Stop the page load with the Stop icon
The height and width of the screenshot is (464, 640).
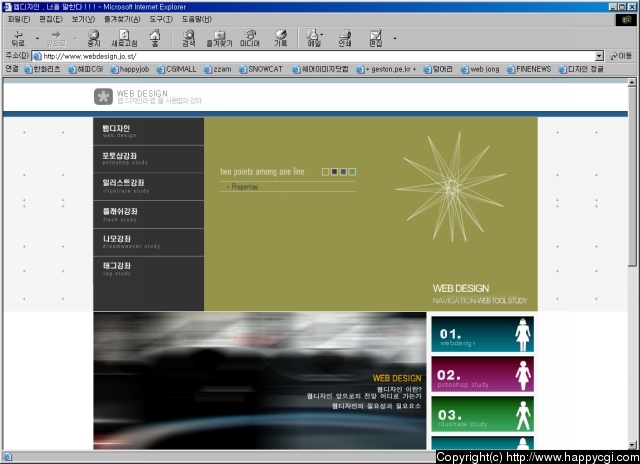[94, 38]
